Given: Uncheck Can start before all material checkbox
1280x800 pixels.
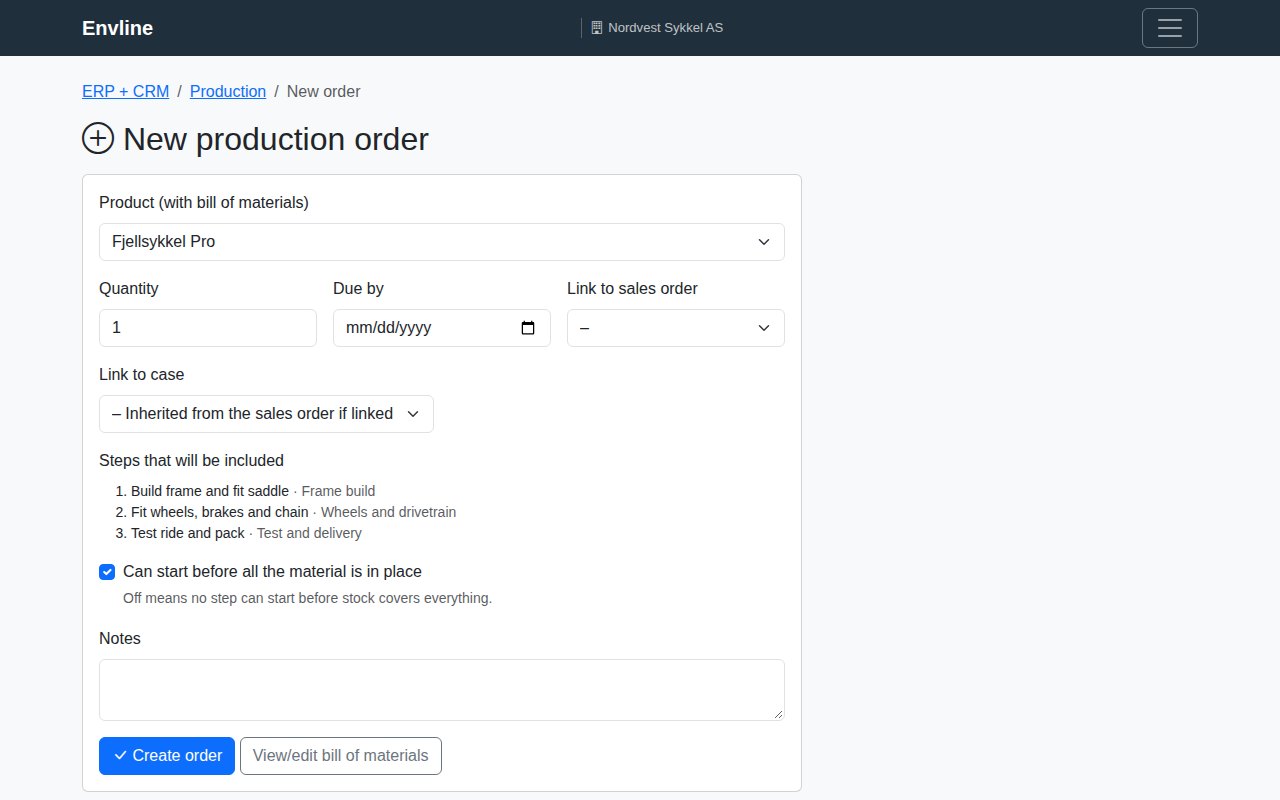Looking at the screenshot, I should 107,572.
